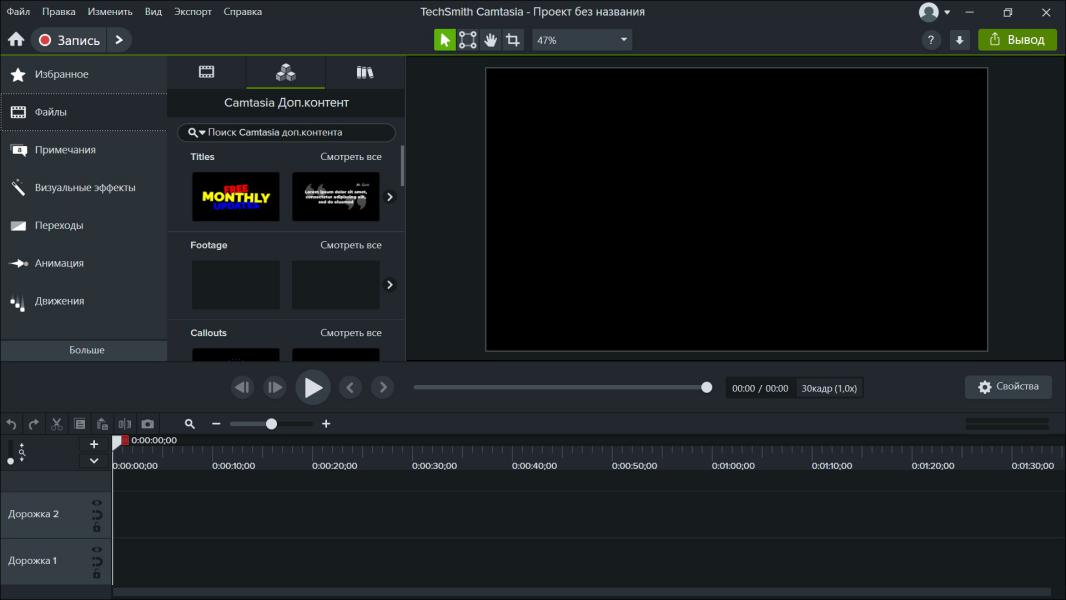1066x600 pixels.
Task: Click the download arrow icon near Вывод
Action: click(959, 40)
